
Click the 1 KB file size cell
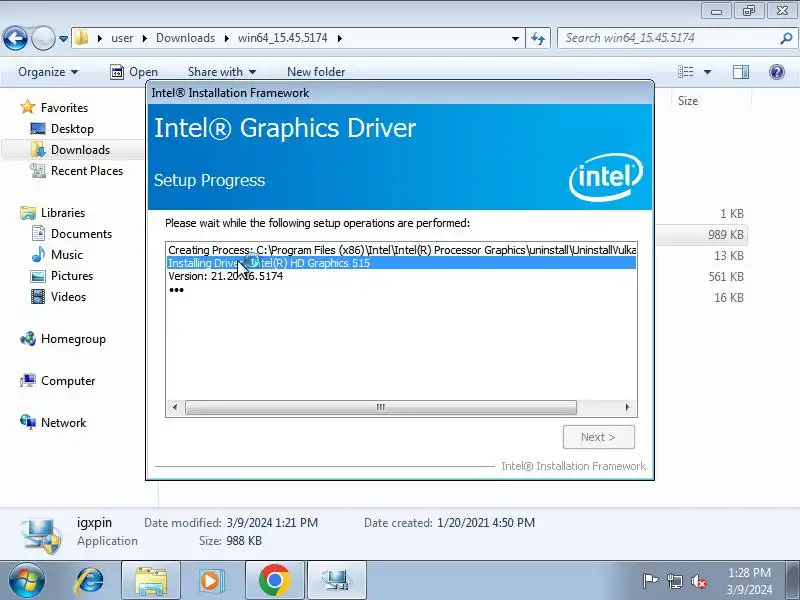(732, 214)
